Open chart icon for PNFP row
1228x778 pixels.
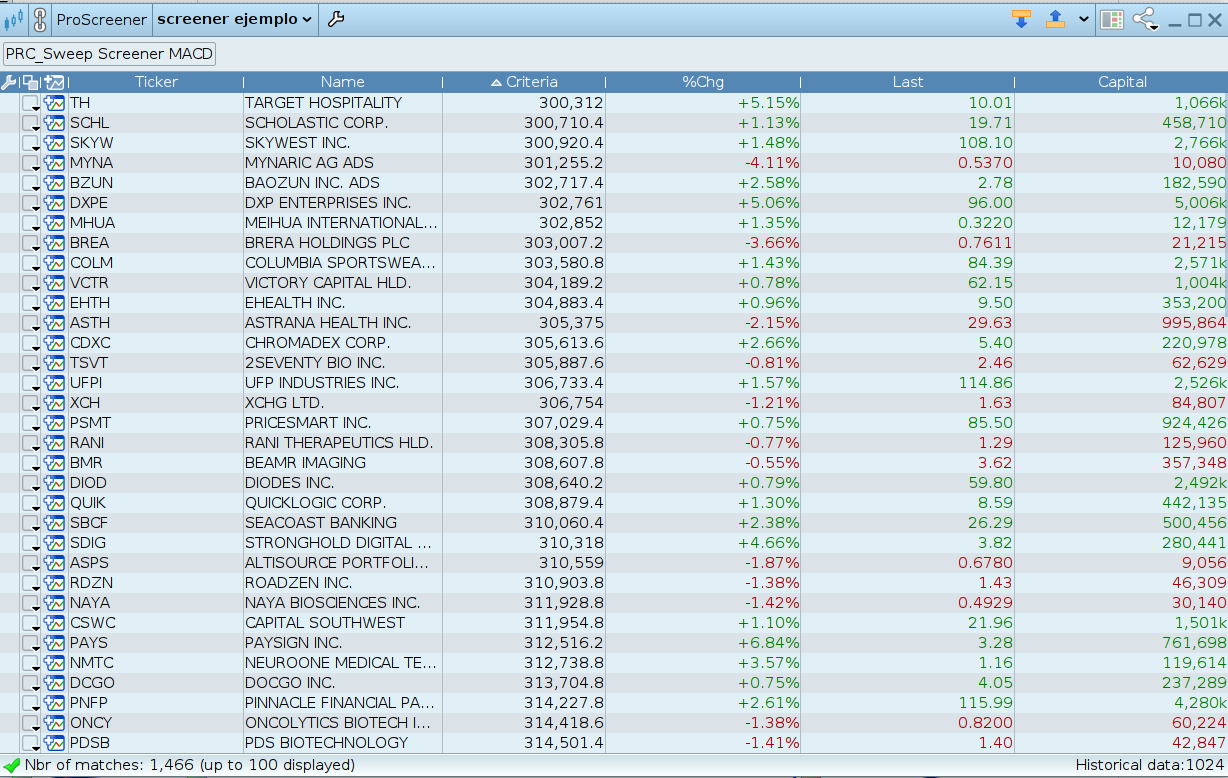point(55,703)
